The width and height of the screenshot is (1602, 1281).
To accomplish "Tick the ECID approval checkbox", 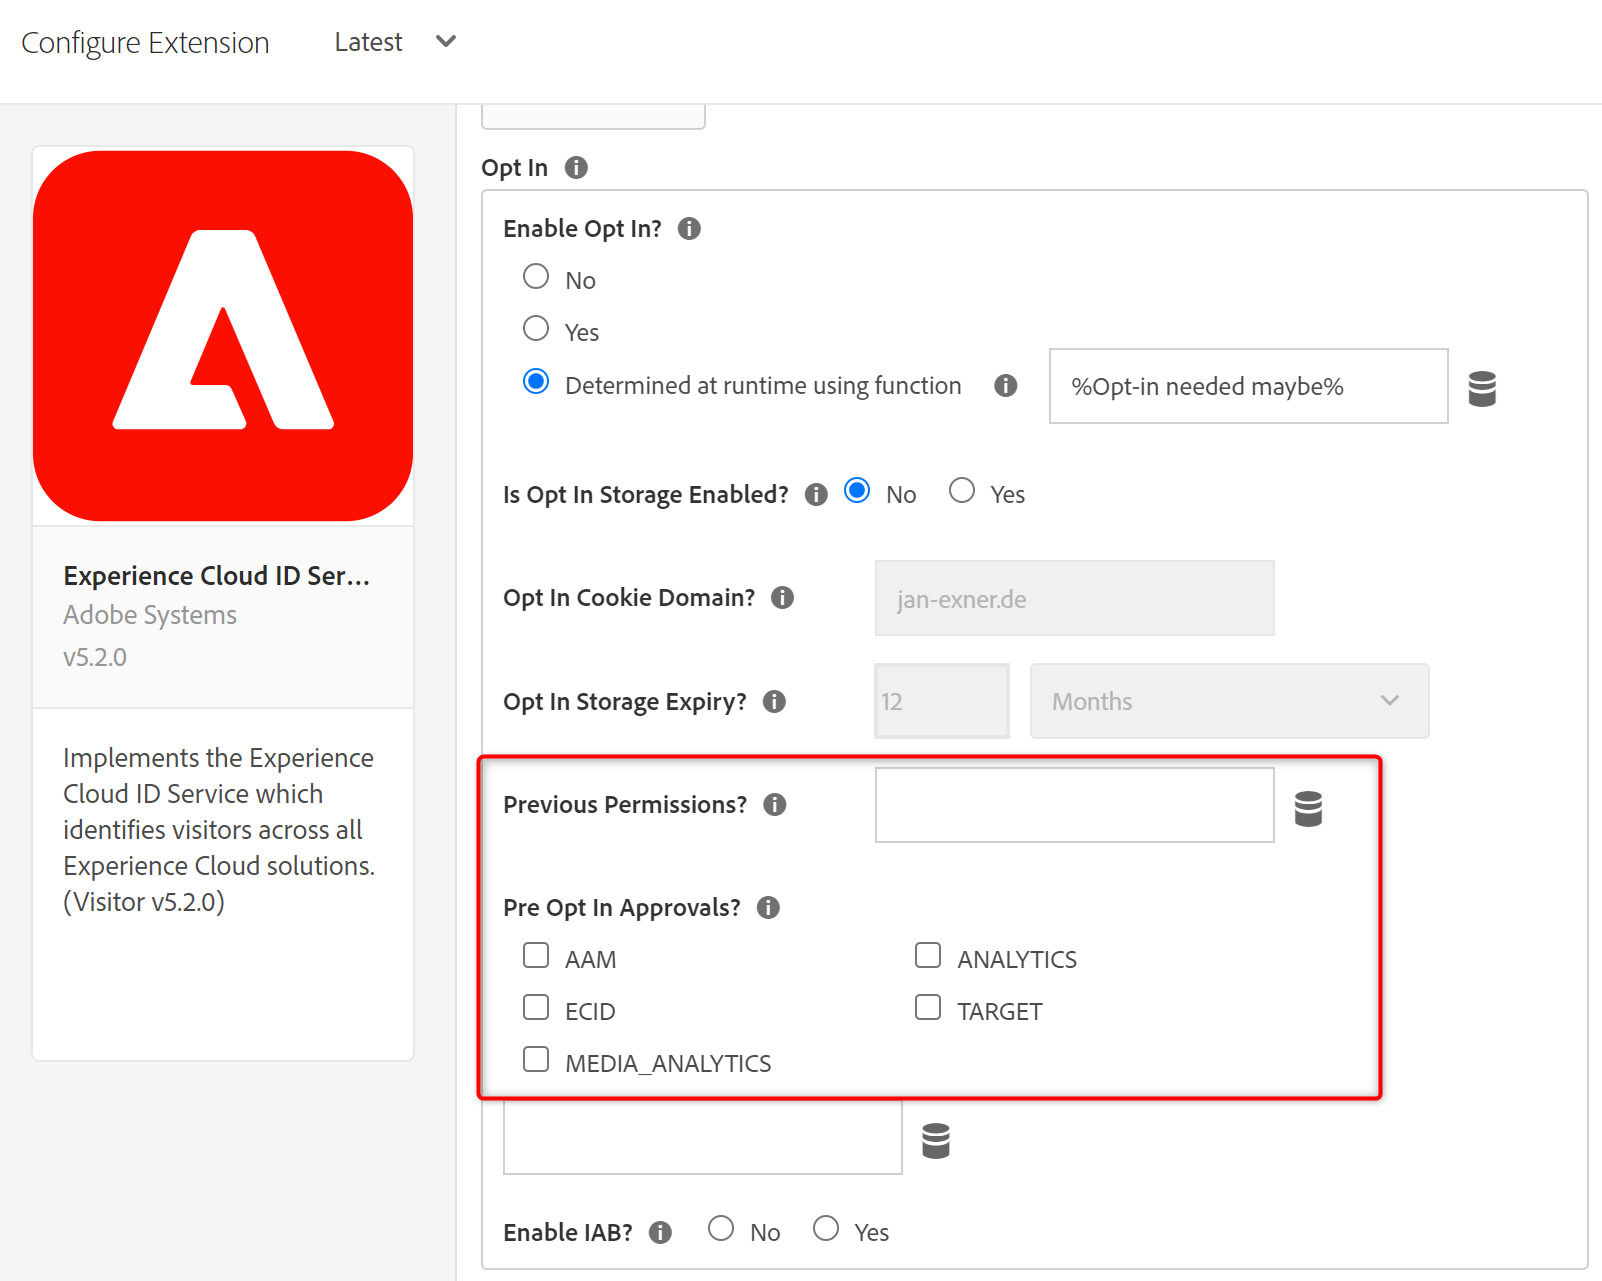I will click(x=536, y=1008).
